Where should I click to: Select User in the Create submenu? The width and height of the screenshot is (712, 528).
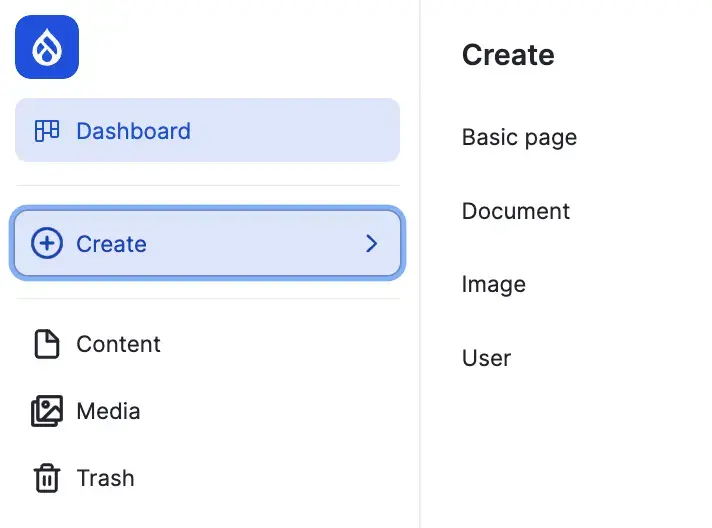(x=486, y=358)
